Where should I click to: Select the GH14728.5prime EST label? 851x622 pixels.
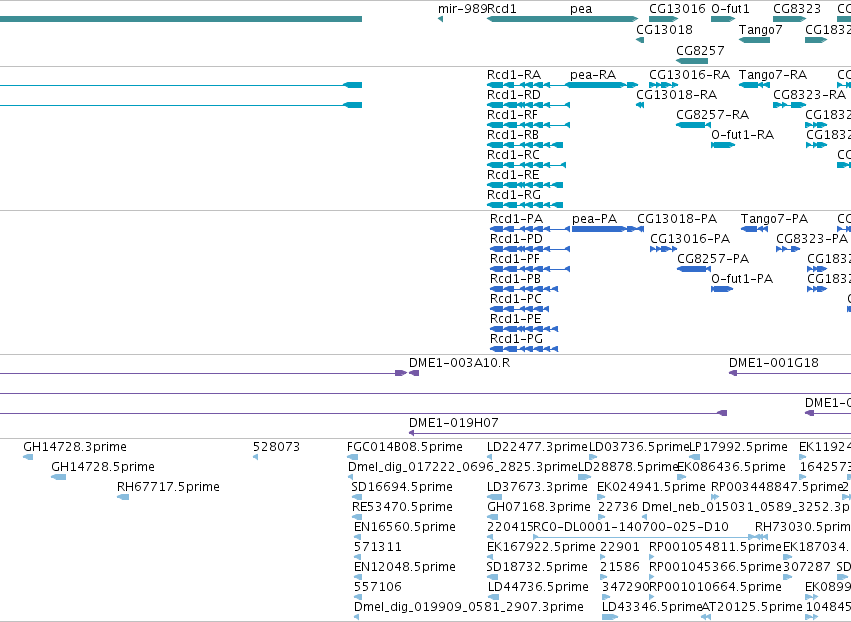click(103, 467)
